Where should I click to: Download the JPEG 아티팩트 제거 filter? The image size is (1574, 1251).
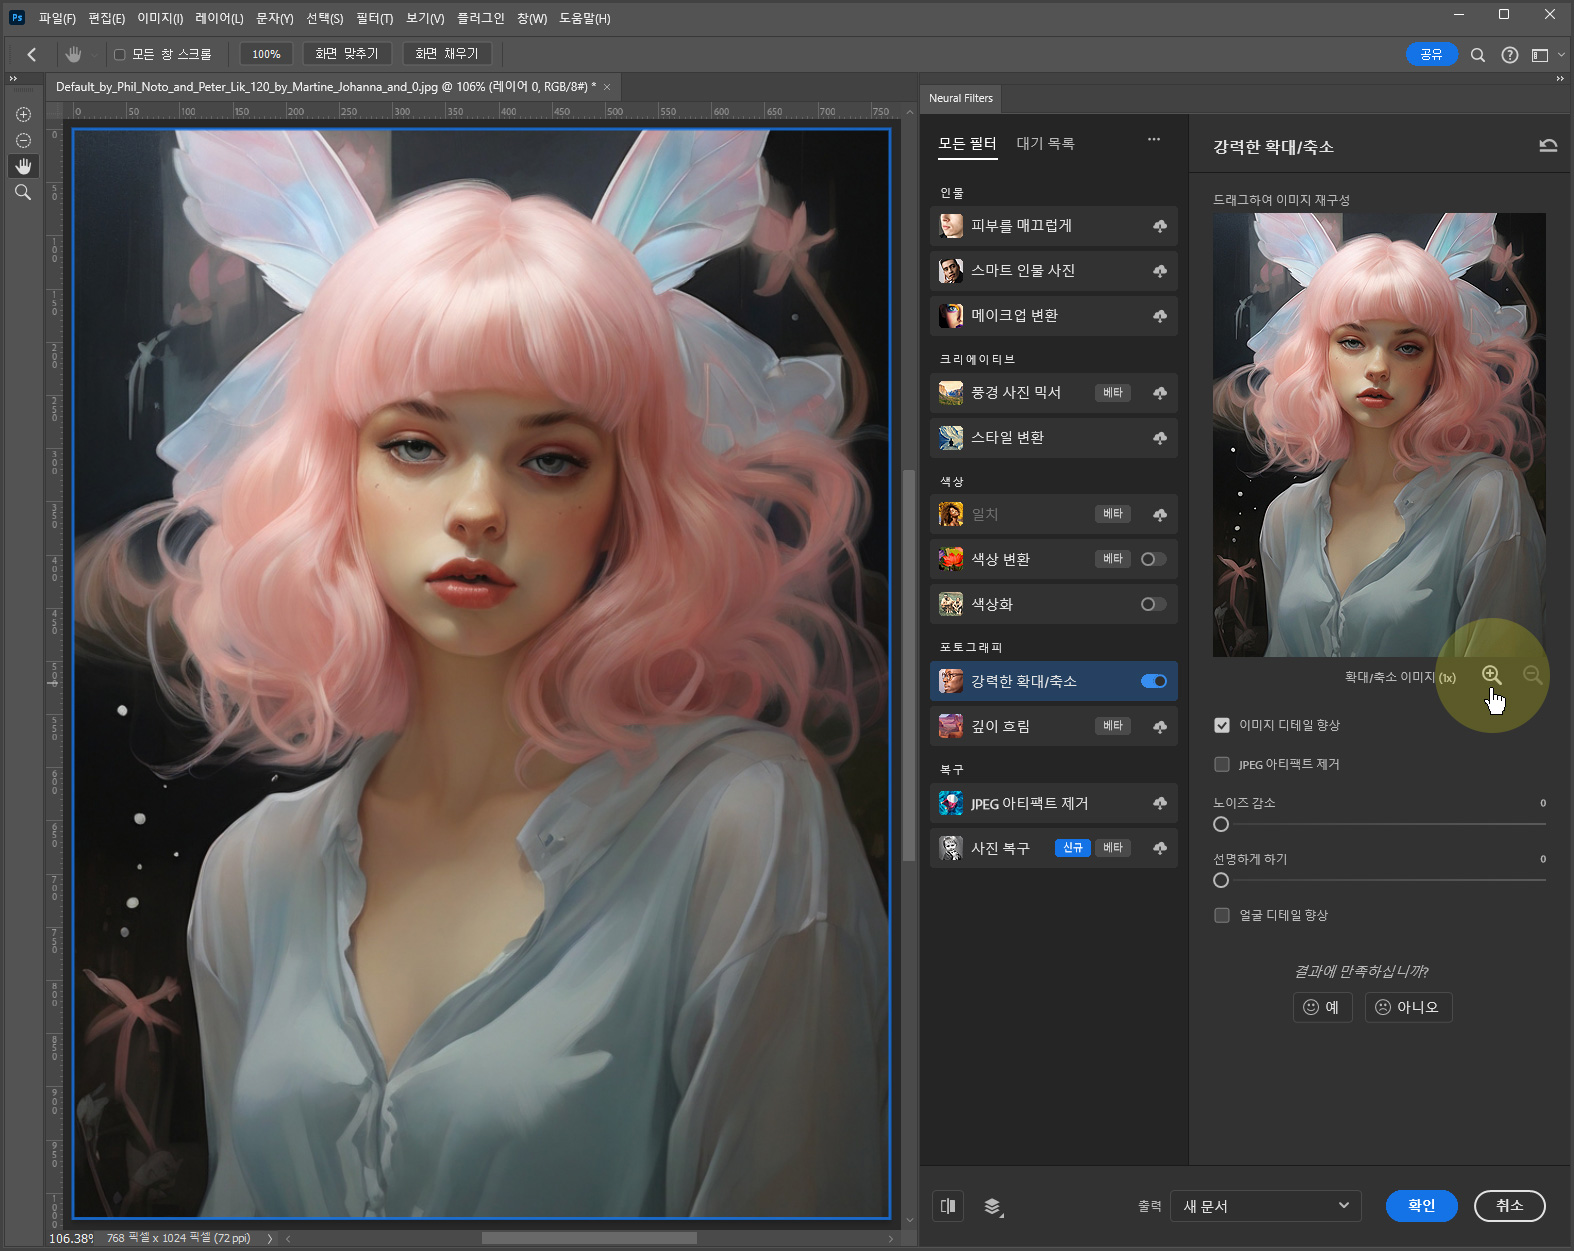click(1160, 803)
